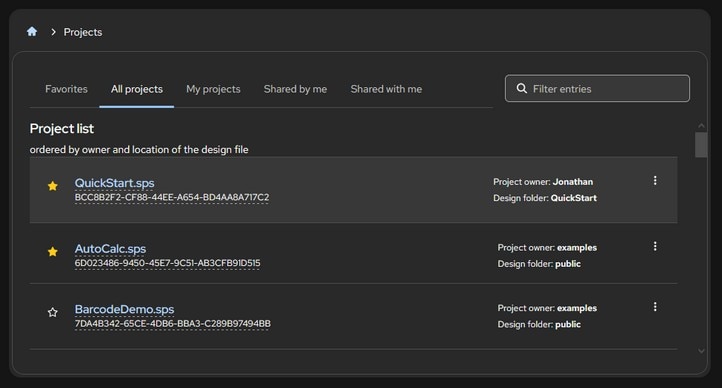The height and width of the screenshot is (388, 722).
Task: Remove AutoCalc.sps from favorites star
Action: 52,252
